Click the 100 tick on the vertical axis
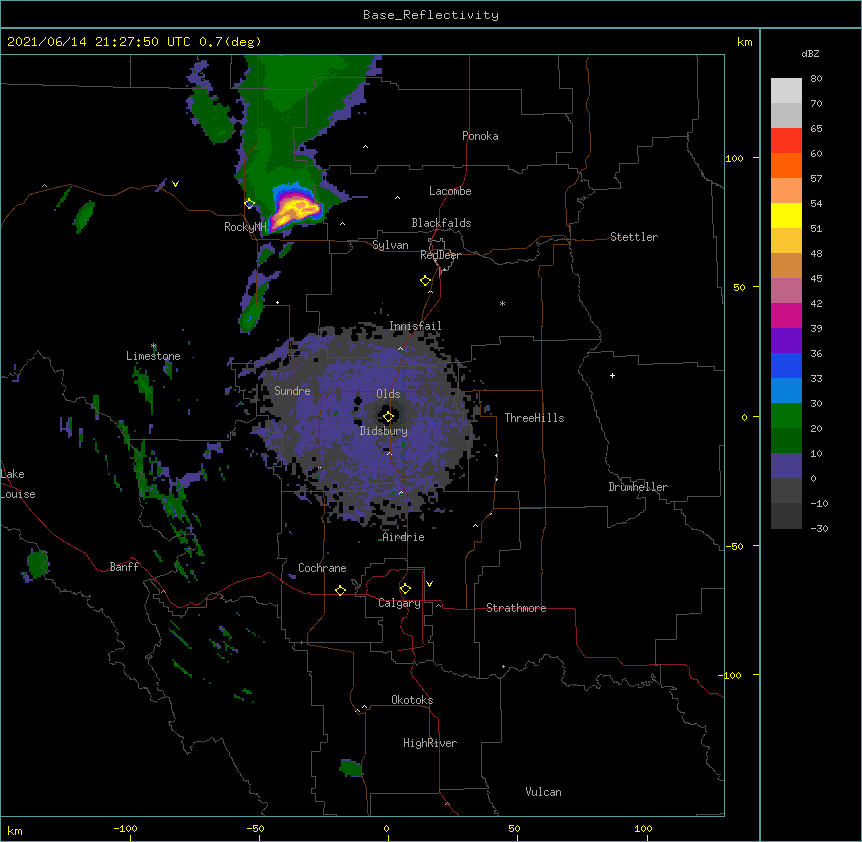The width and height of the screenshot is (862, 842). [x=734, y=158]
